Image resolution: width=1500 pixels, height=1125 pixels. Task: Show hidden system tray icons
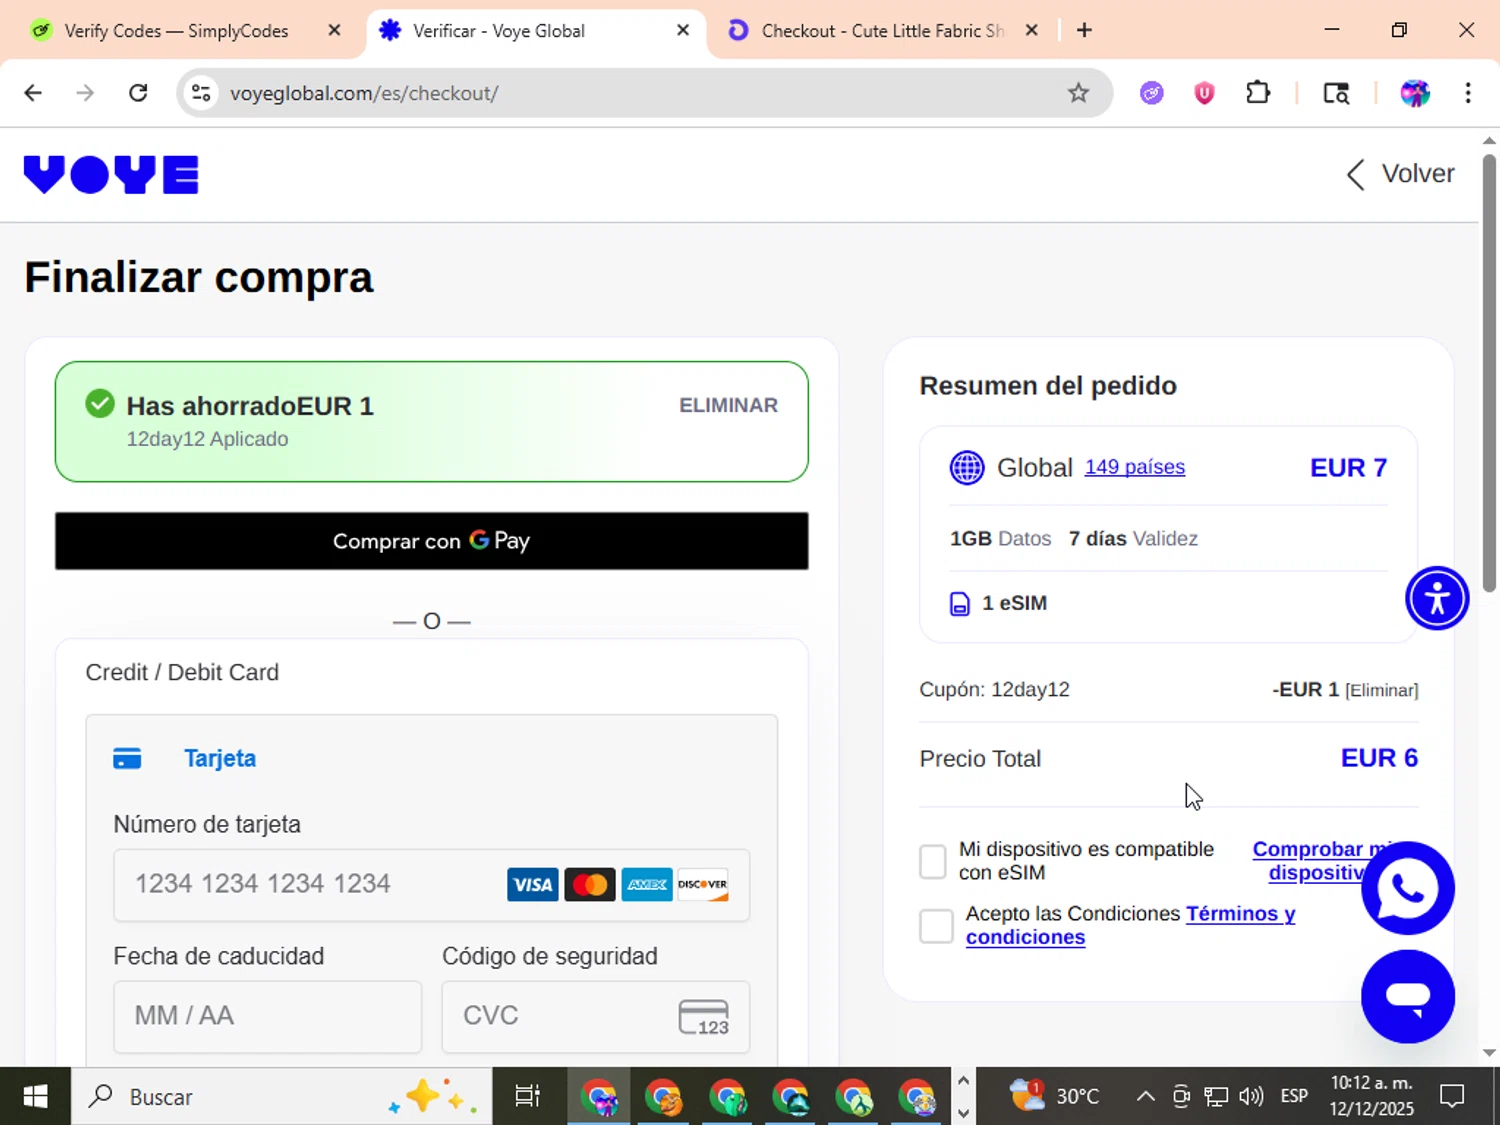point(1145,1097)
